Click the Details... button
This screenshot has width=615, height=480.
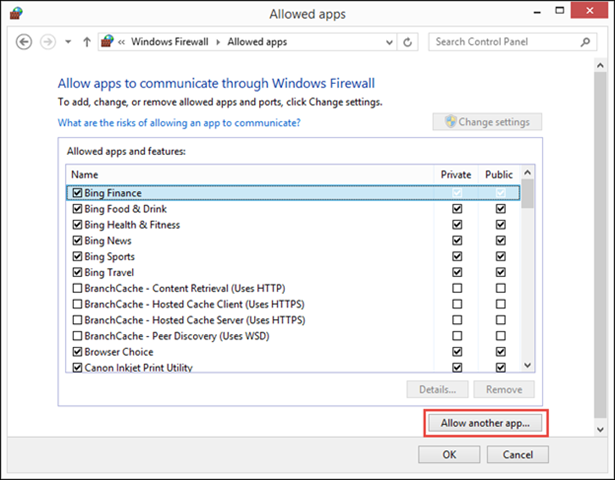point(437,389)
